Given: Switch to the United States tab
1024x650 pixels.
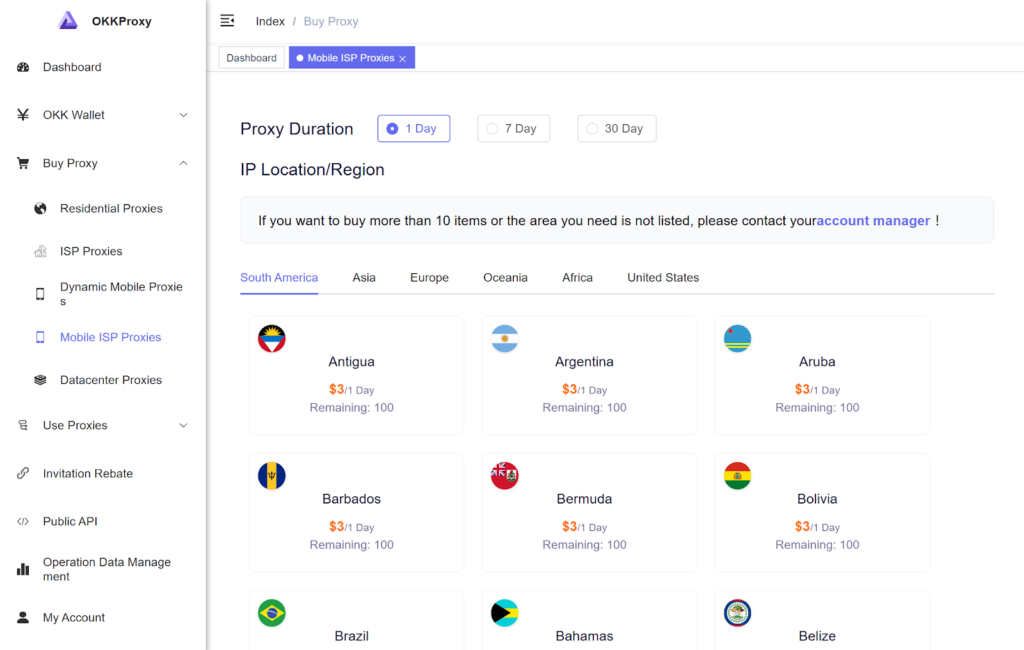Looking at the screenshot, I should click(663, 278).
